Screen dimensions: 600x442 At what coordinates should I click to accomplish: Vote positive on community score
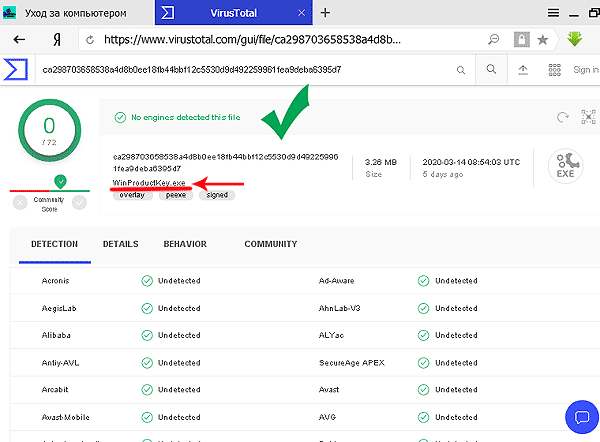click(x=79, y=202)
